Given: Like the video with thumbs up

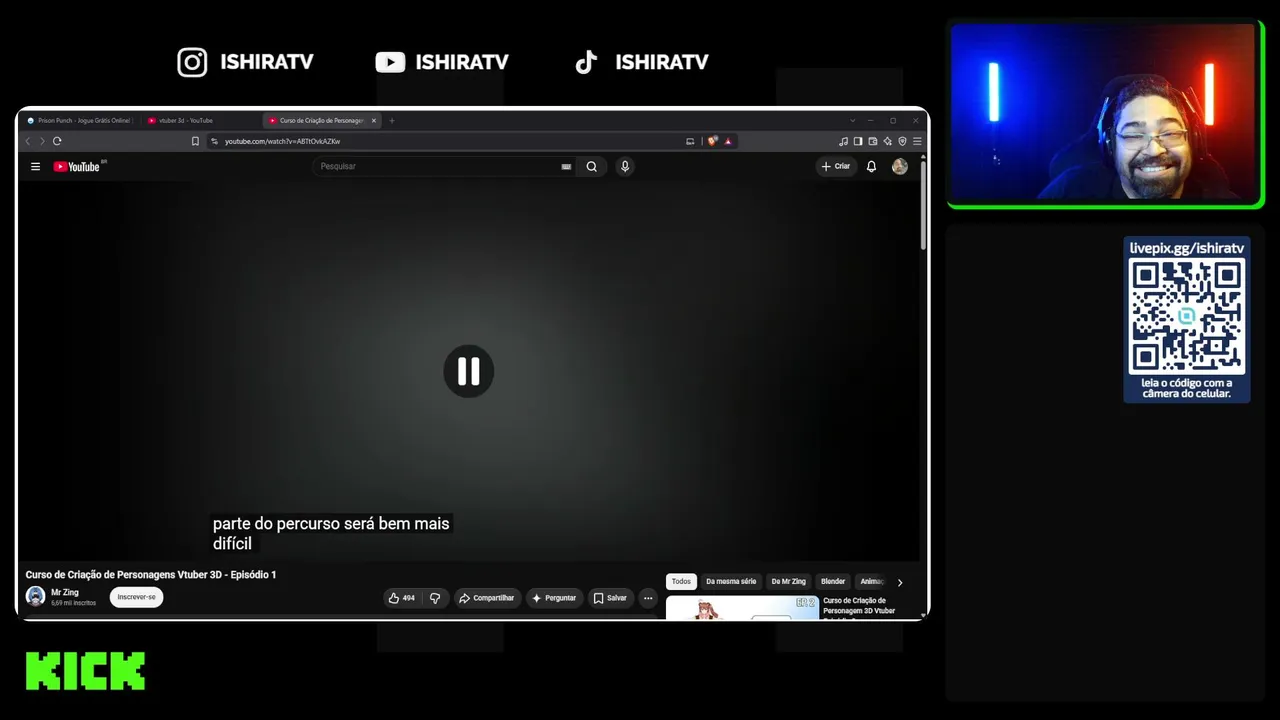Looking at the screenshot, I should (x=402, y=598).
